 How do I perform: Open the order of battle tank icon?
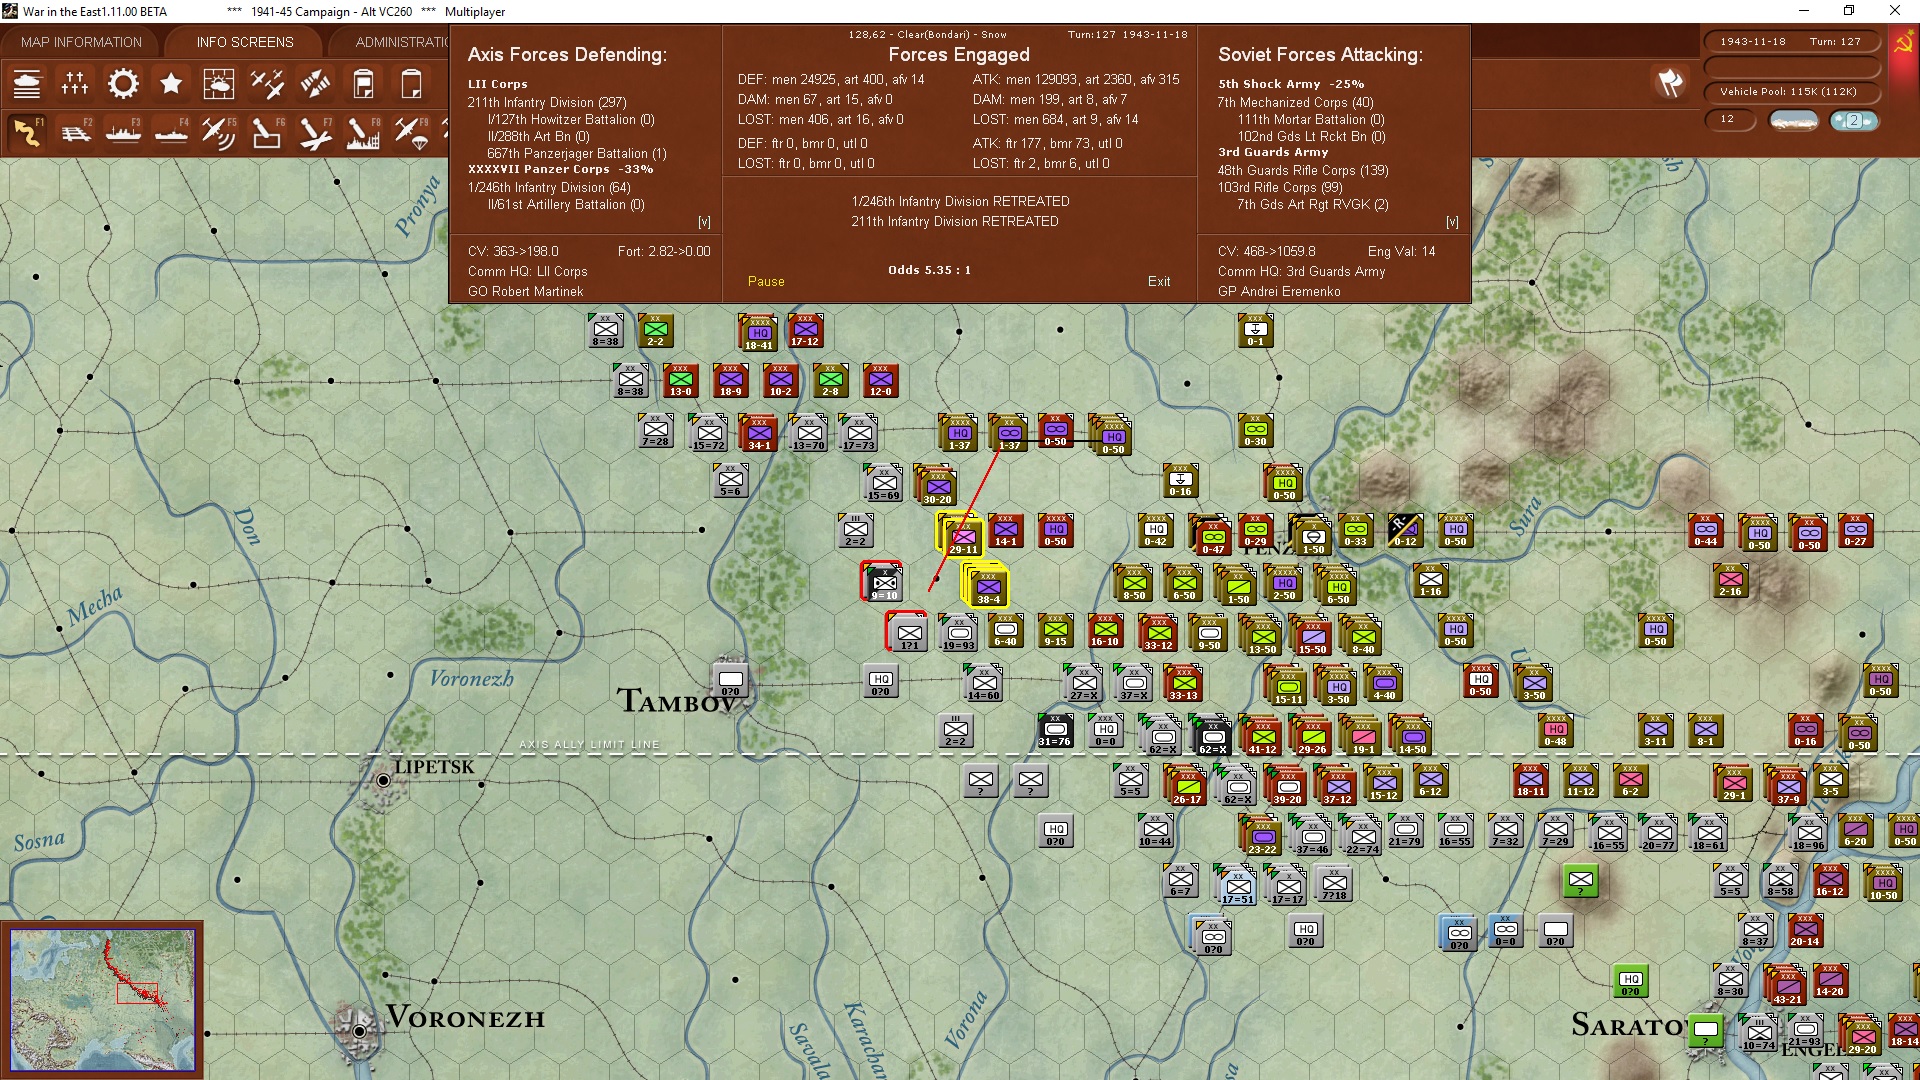[27, 84]
